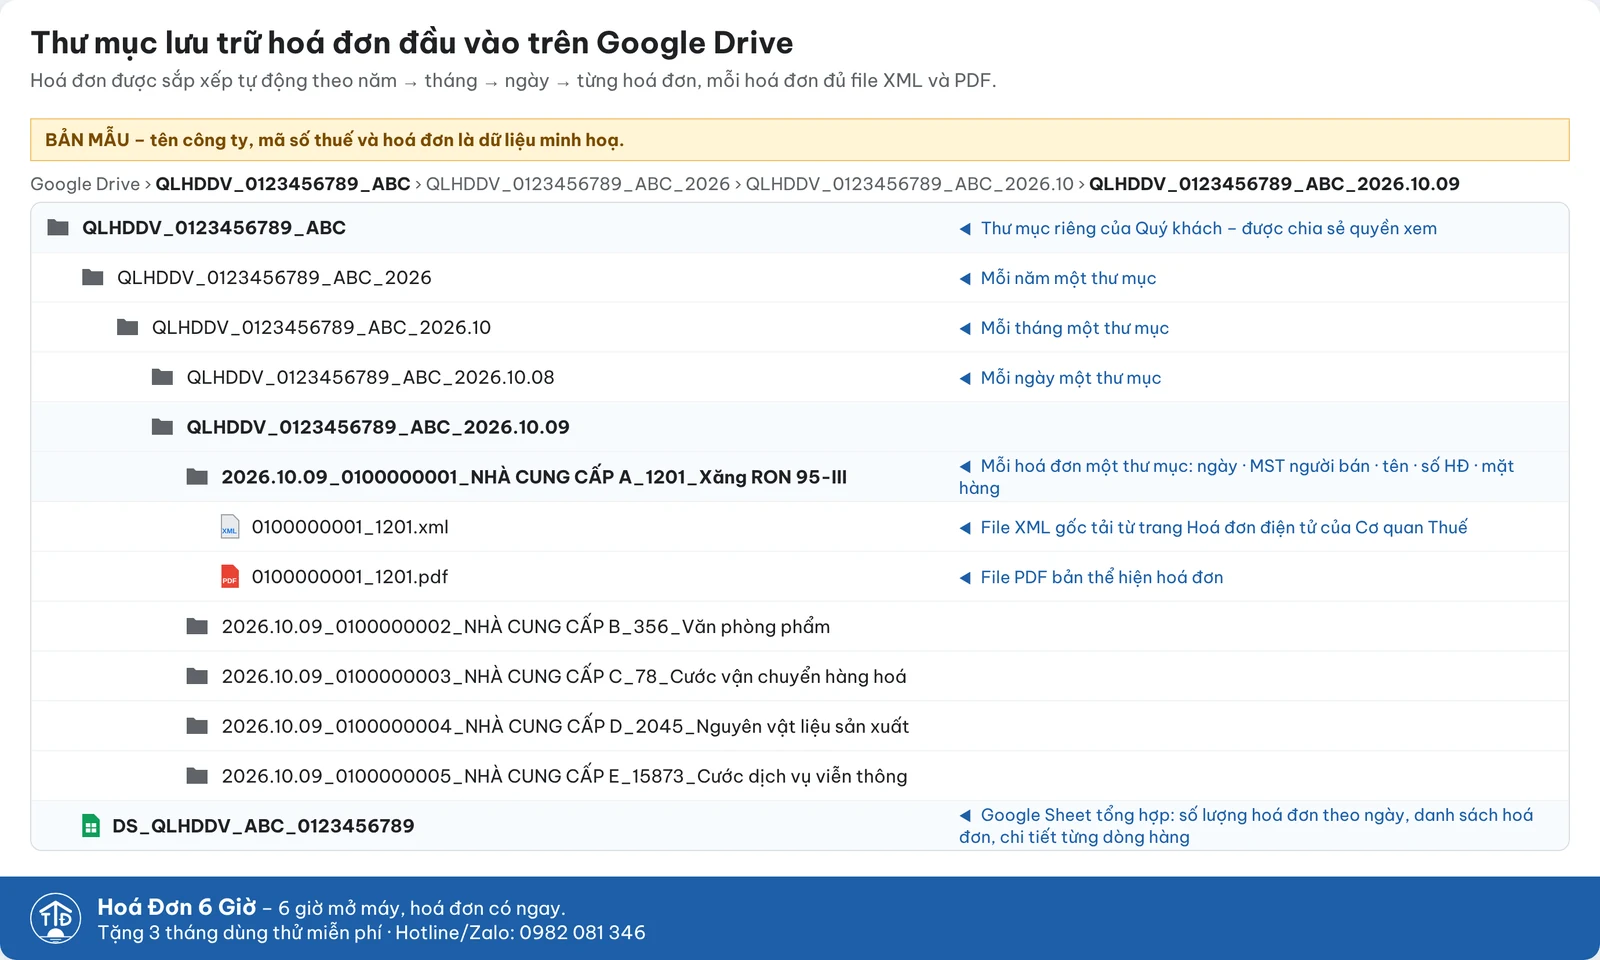1600x960 pixels.
Task: Open the QLHDDV_0123456789_ABC_2026 year folder name
Action: (x=274, y=278)
